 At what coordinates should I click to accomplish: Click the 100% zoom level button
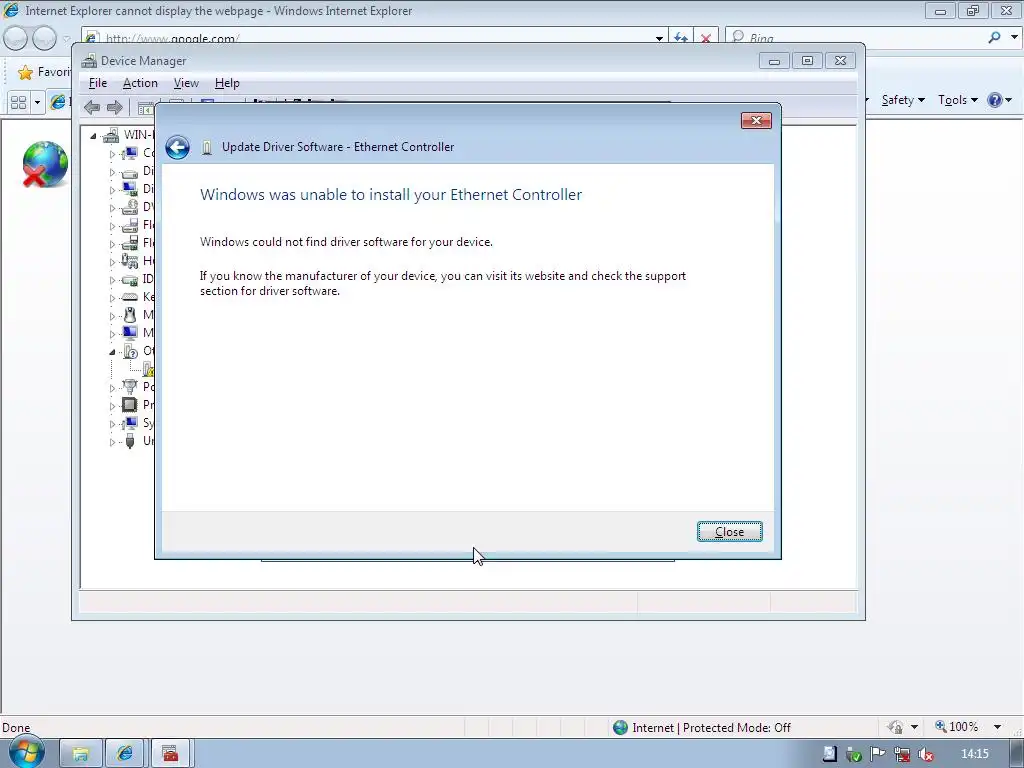click(956, 727)
